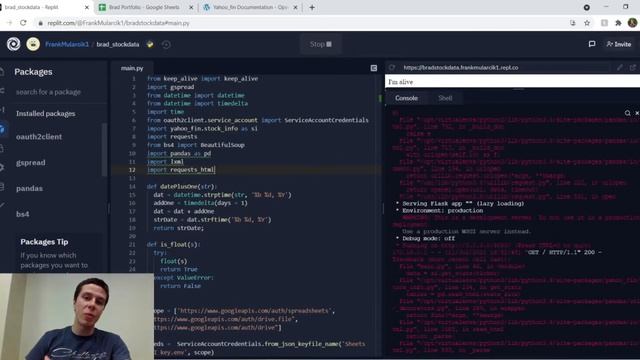Select the pandas package
This screenshot has width=640, height=360.
(29, 189)
